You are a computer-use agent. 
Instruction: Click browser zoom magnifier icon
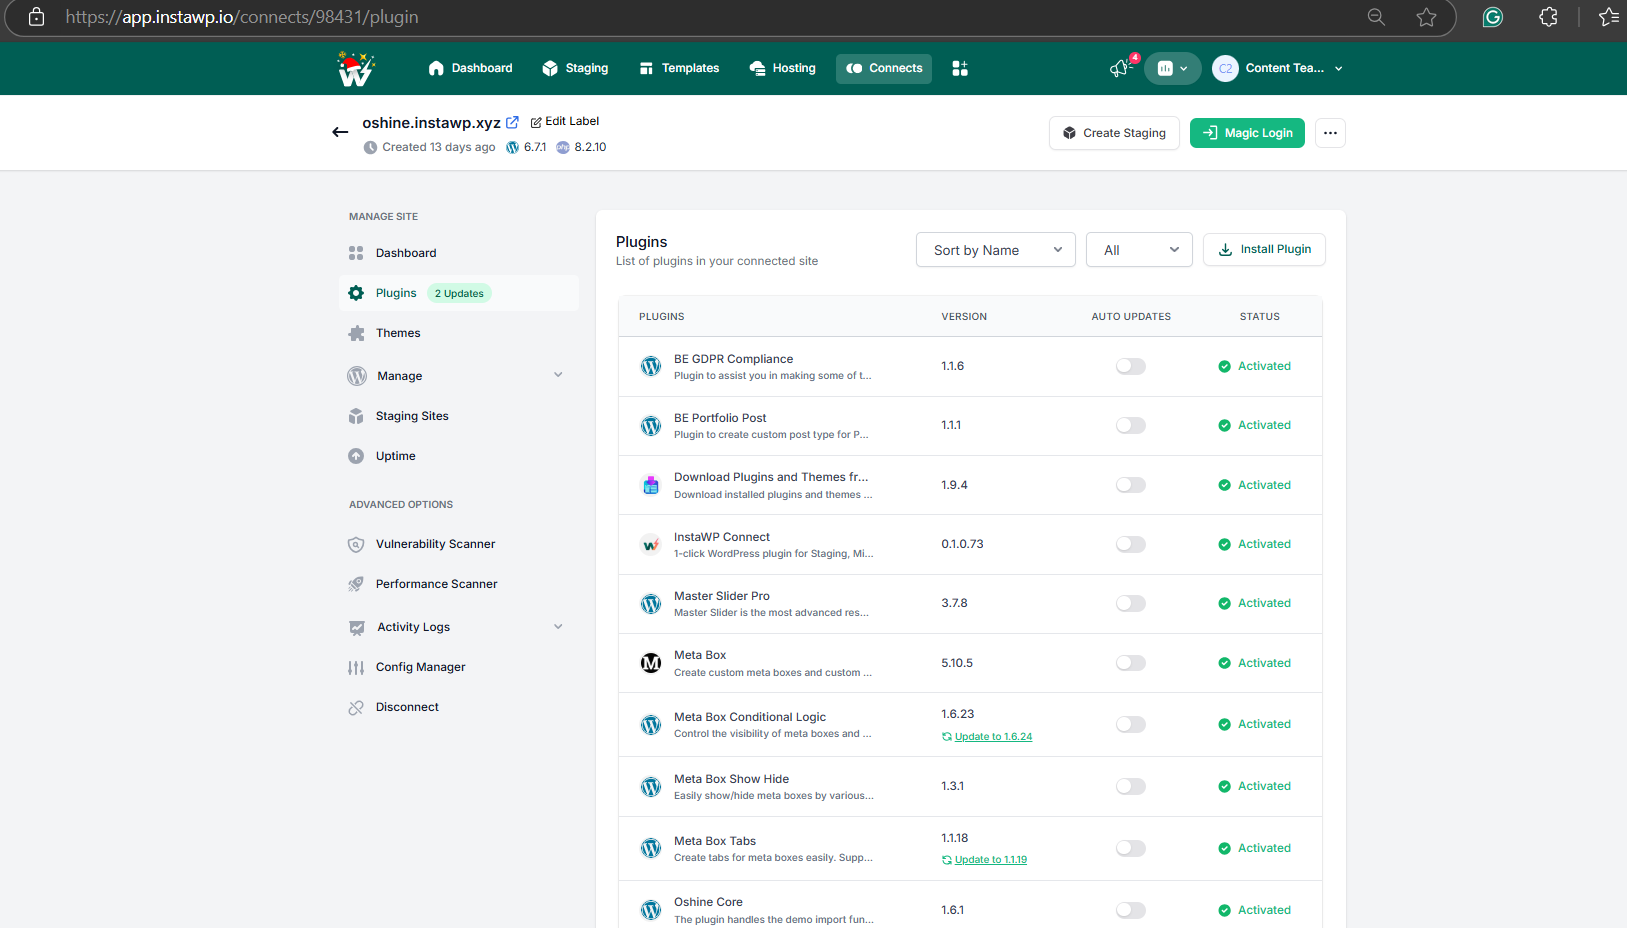[1376, 17]
